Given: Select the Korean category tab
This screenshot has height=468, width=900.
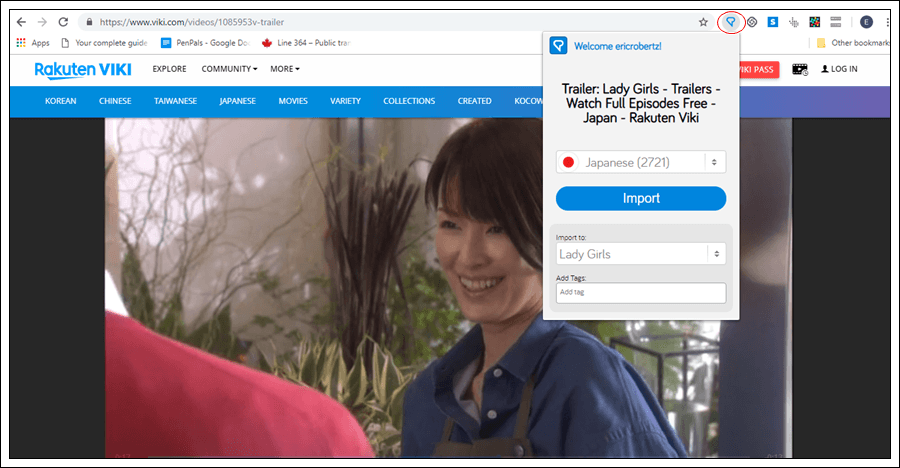Looking at the screenshot, I should (x=61, y=101).
